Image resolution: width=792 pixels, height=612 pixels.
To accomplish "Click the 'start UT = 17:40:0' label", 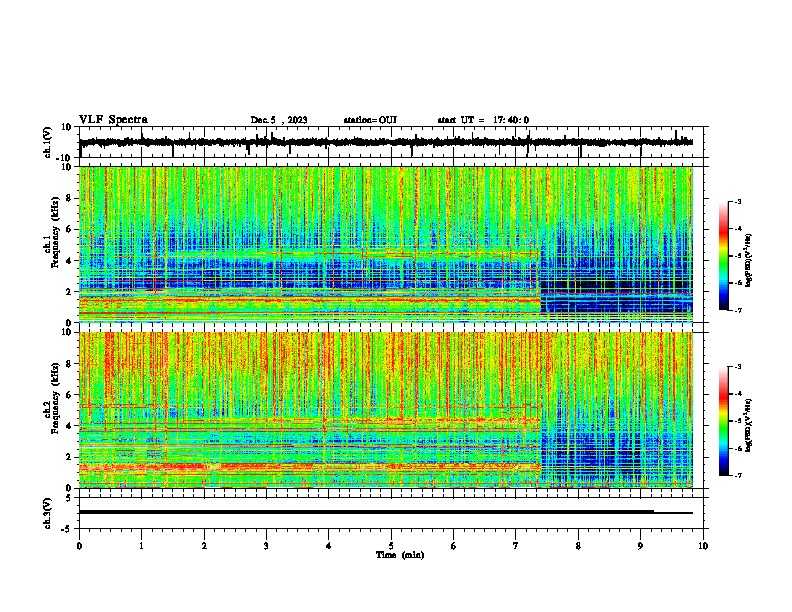I will click(483, 120).
